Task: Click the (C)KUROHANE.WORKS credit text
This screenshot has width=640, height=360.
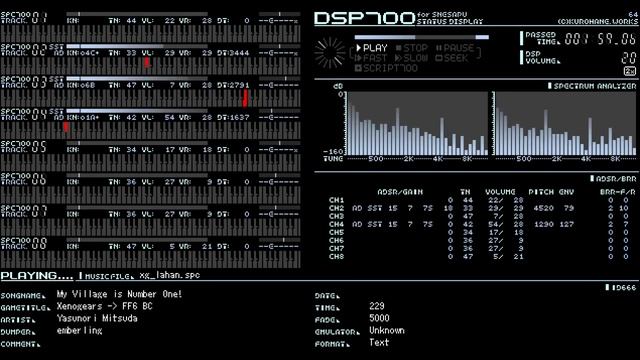Action: [598, 21]
